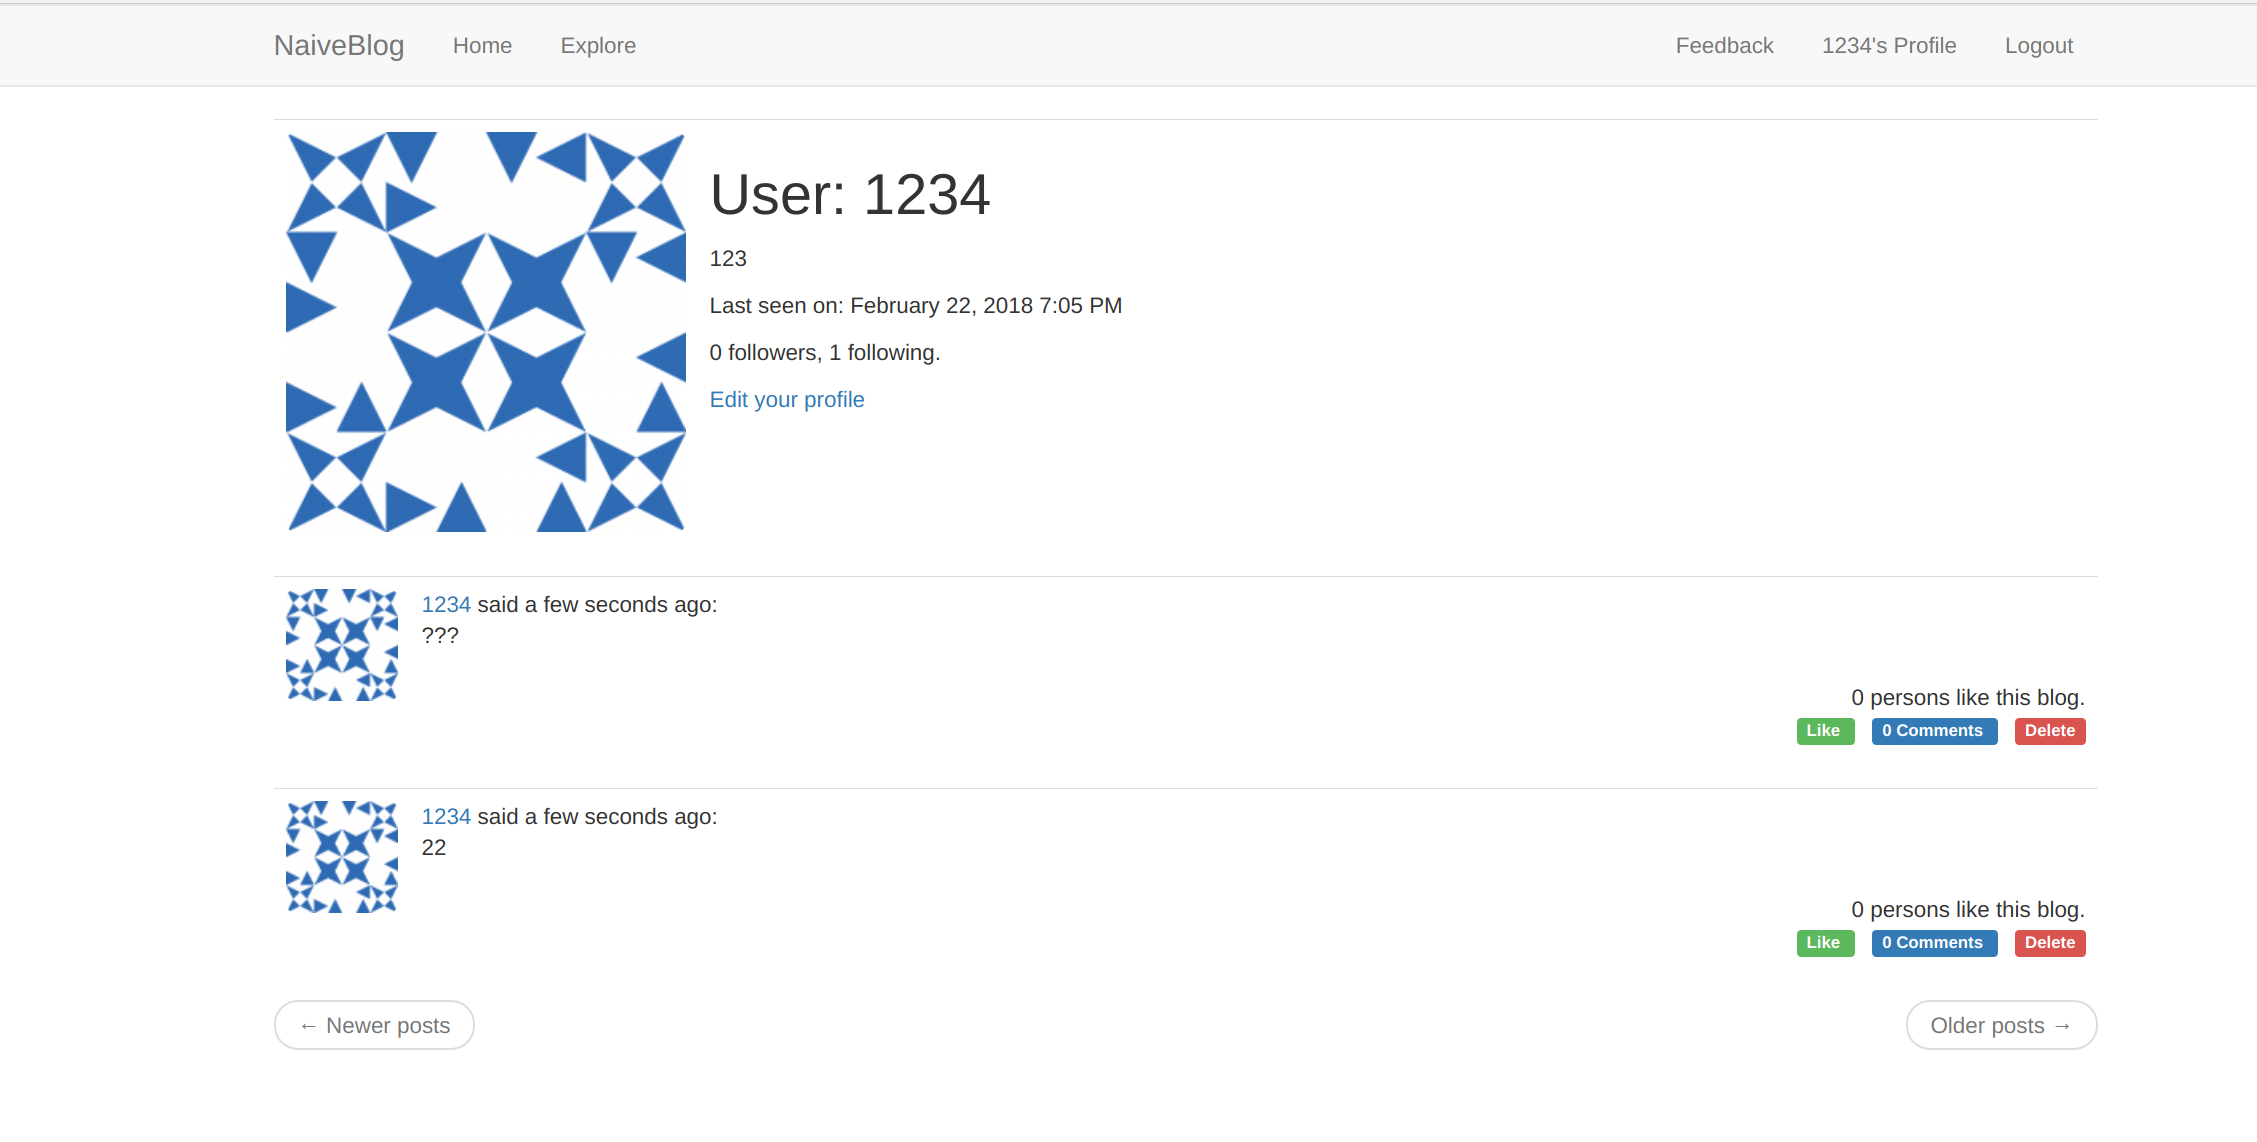The height and width of the screenshot is (1142, 2257).
Task: Go to Newer posts page
Action: [374, 1025]
